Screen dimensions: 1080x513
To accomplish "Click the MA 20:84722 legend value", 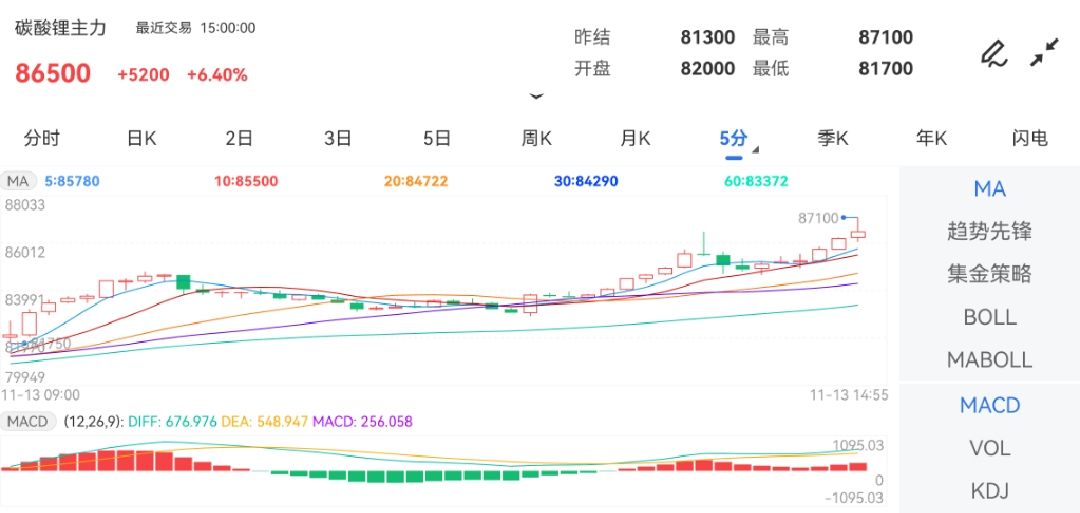I will [416, 182].
